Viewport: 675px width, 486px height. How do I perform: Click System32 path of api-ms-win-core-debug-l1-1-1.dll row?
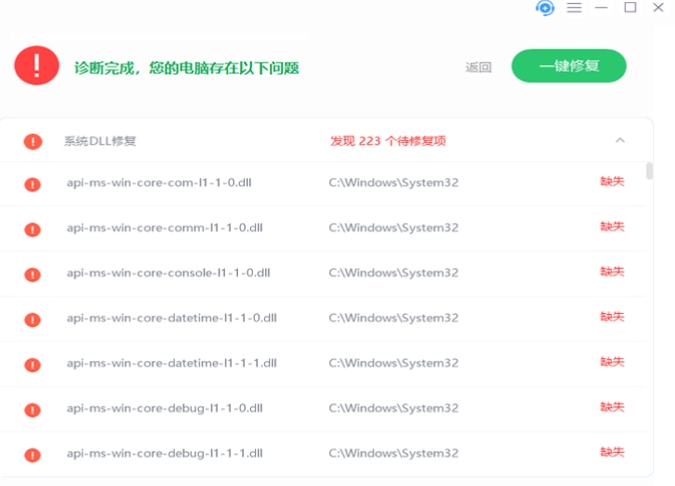(393, 454)
